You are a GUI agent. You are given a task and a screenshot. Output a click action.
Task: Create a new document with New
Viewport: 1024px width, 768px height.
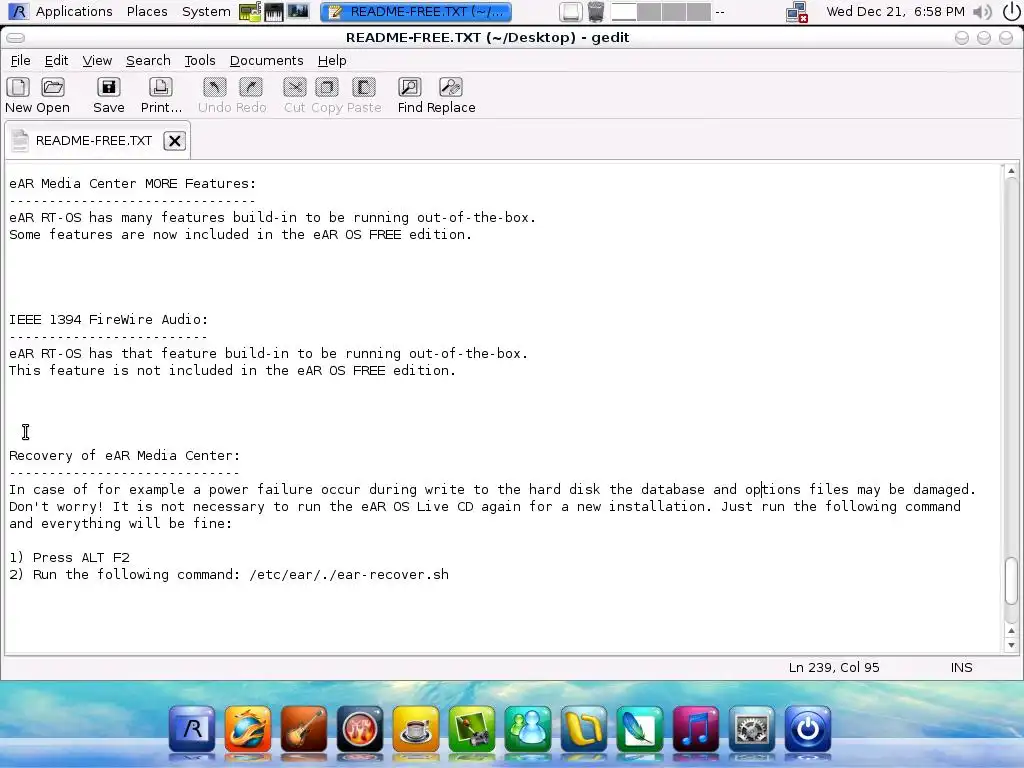point(18,95)
